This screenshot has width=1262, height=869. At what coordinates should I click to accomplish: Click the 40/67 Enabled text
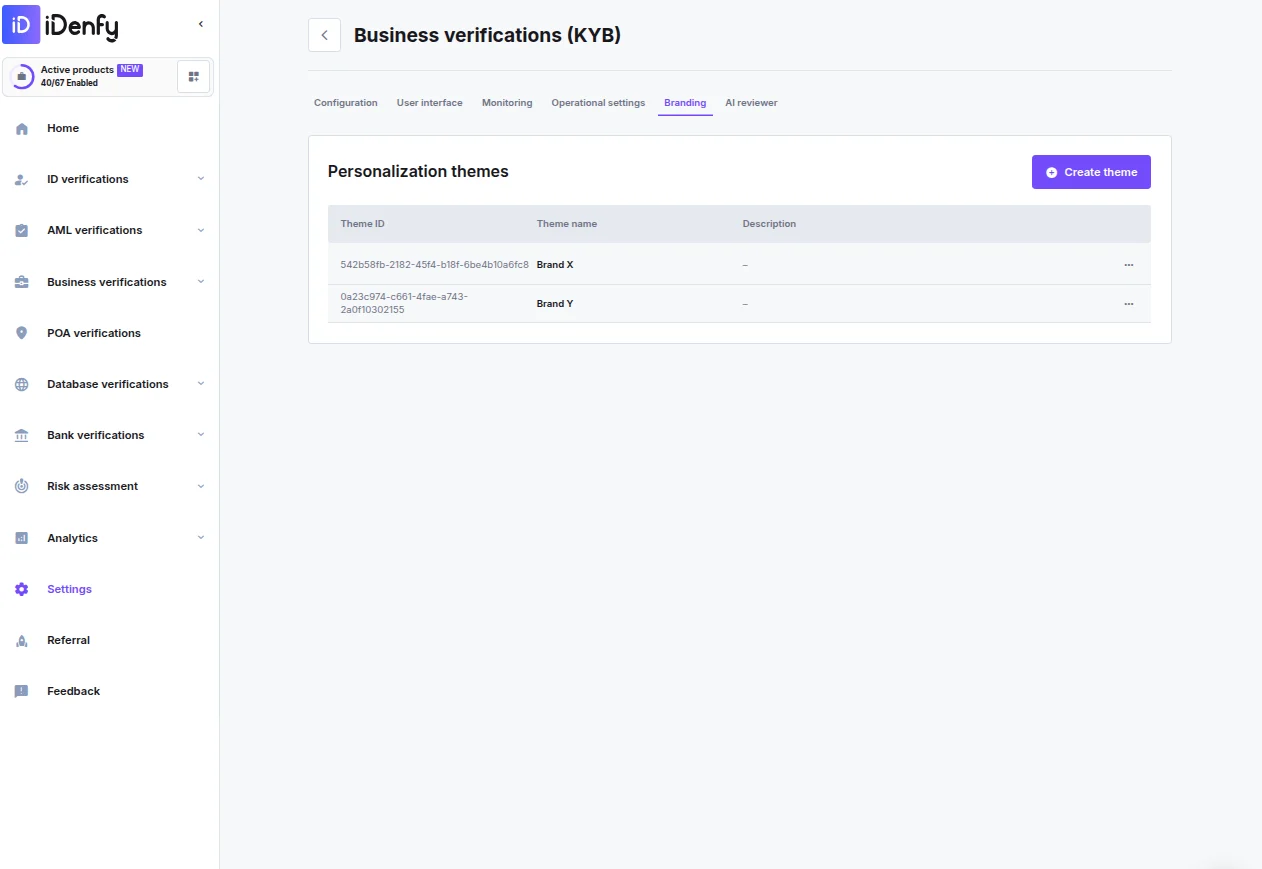point(69,83)
